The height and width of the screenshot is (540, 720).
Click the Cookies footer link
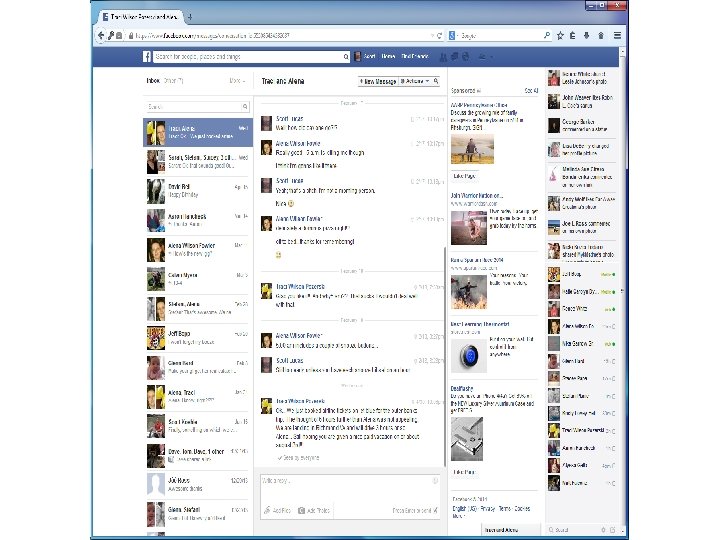[522, 509]
